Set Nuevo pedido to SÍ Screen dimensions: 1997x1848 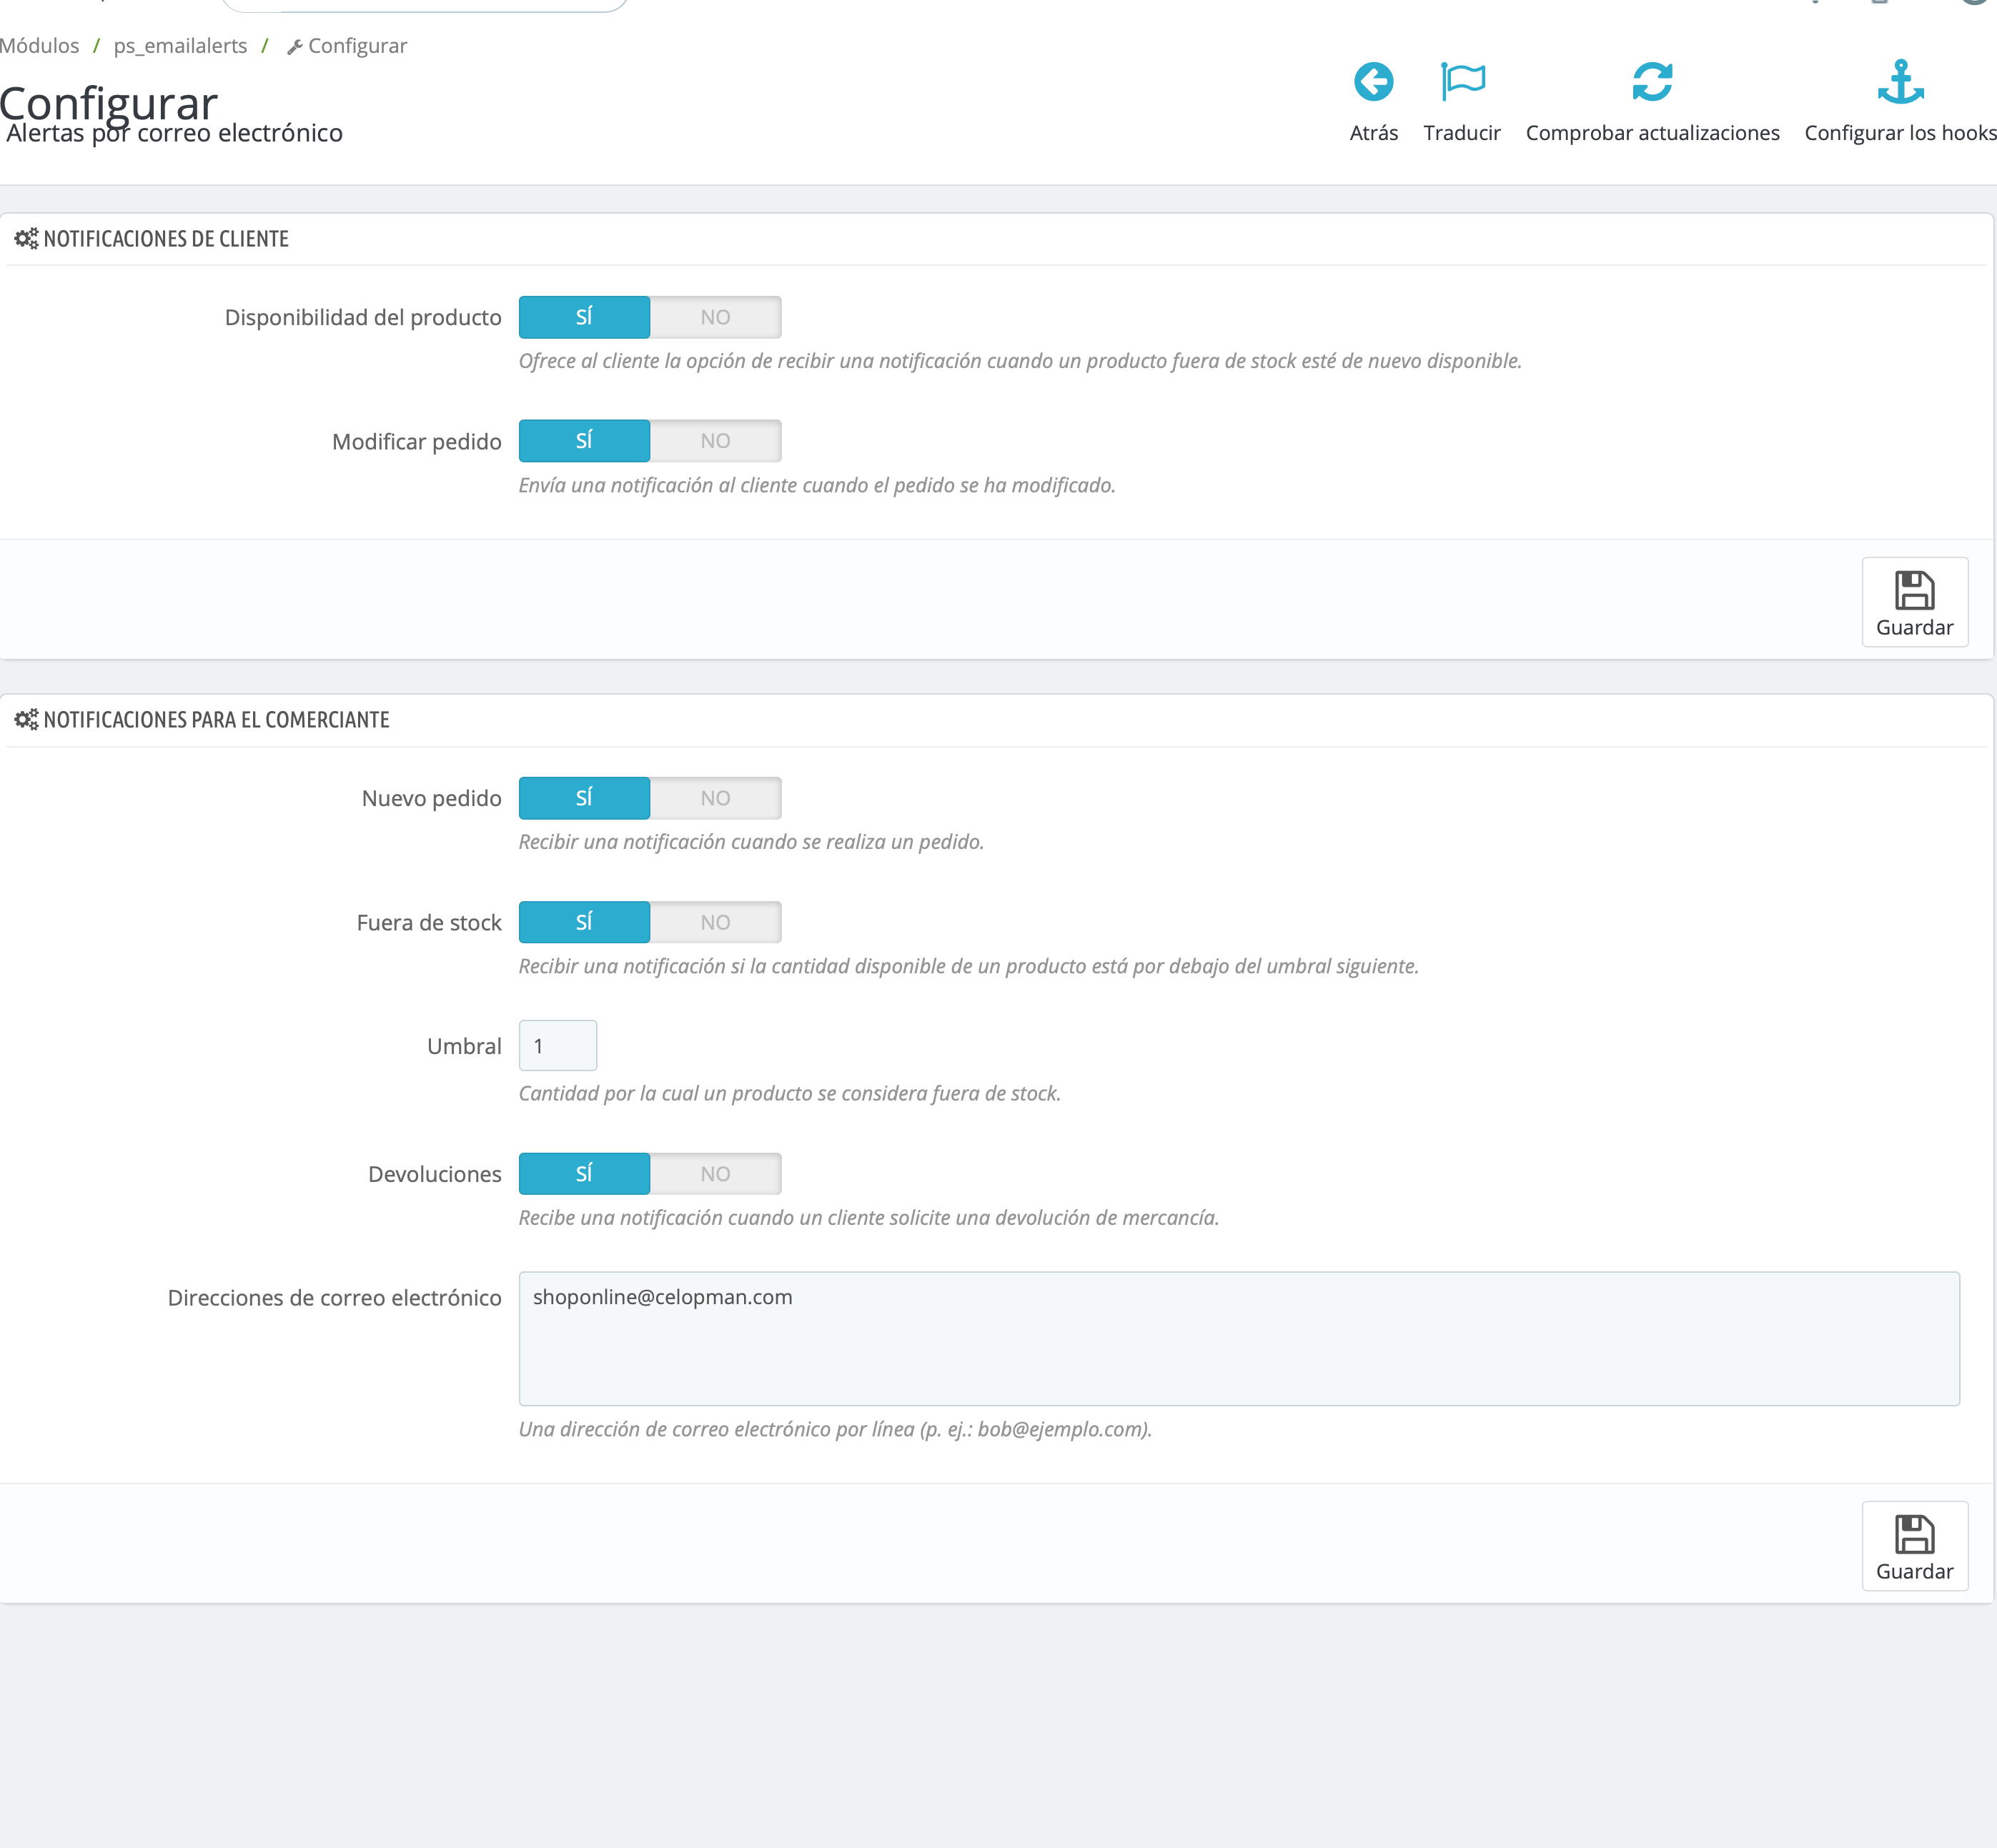click(584, 798)
